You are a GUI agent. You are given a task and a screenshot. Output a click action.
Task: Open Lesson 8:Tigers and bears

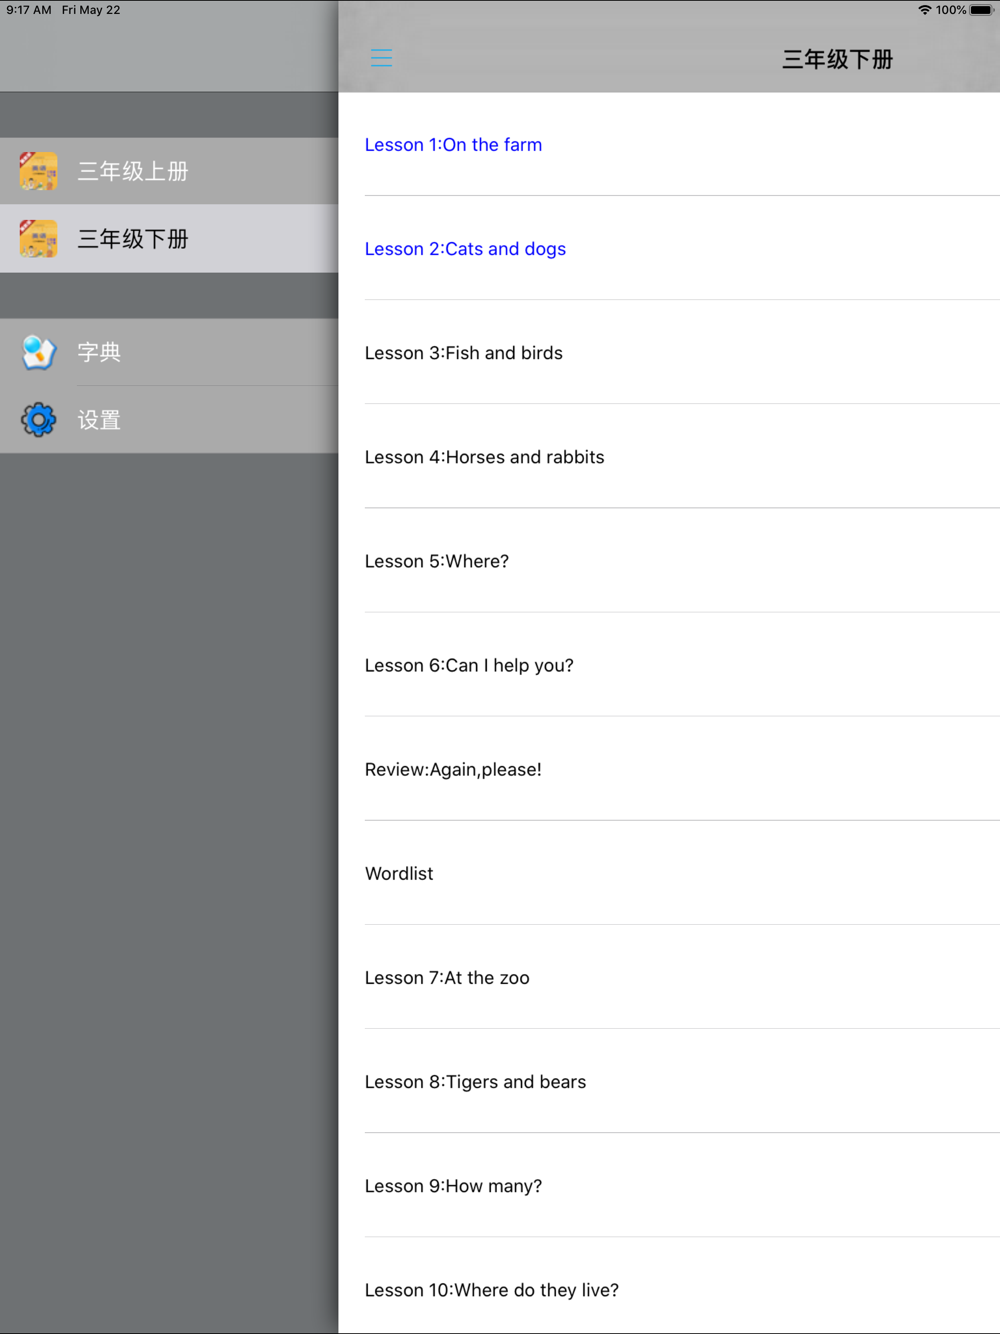(x=669, y=1081)
